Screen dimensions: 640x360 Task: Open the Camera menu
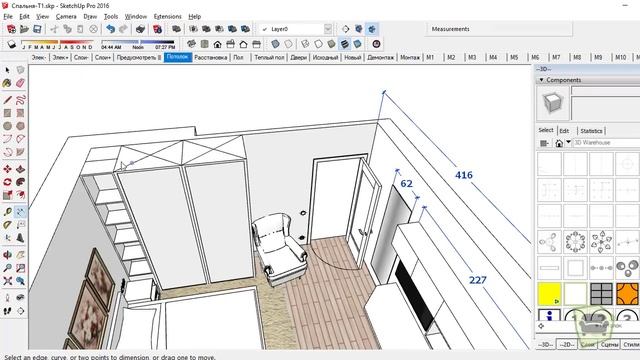point(66,16)
